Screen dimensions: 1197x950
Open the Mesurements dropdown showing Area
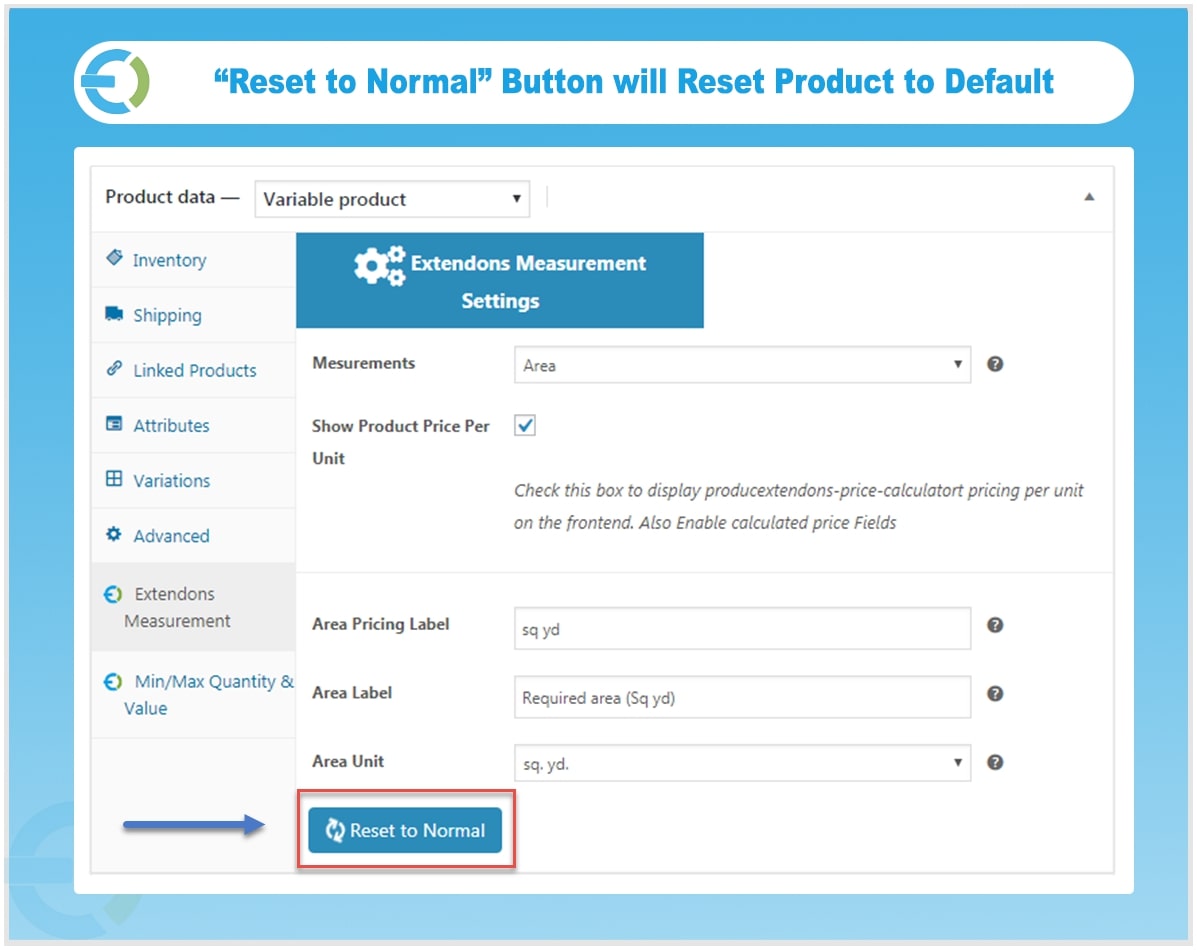click(740, 364)
